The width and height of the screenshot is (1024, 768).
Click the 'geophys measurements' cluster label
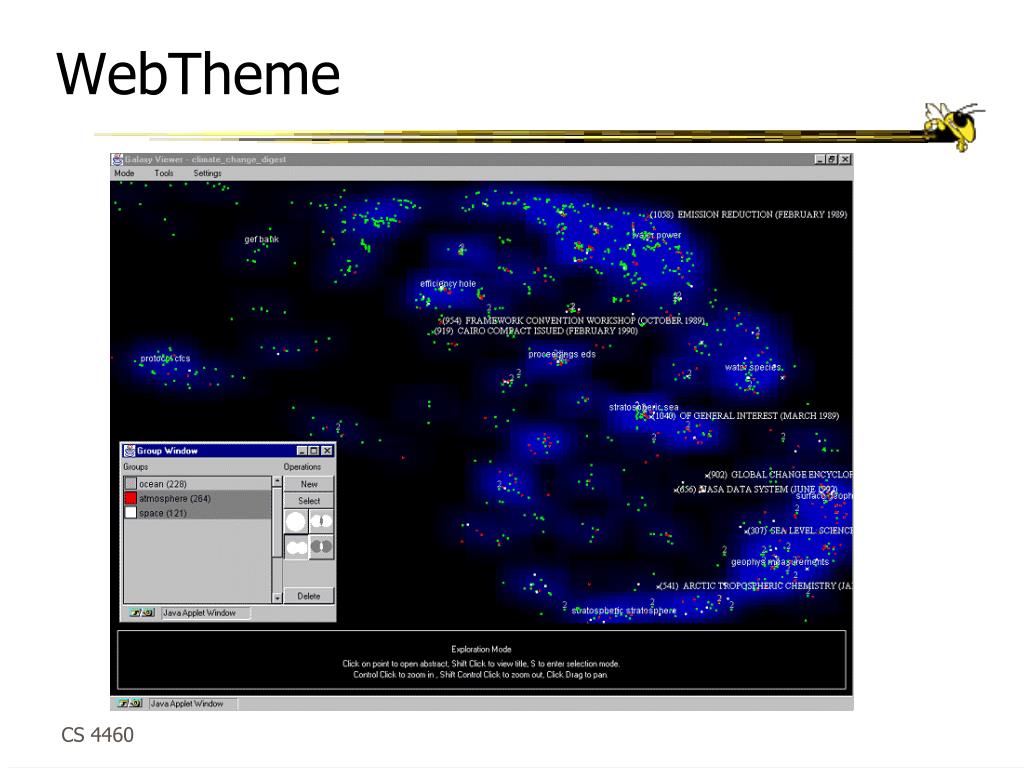point(780,562)
